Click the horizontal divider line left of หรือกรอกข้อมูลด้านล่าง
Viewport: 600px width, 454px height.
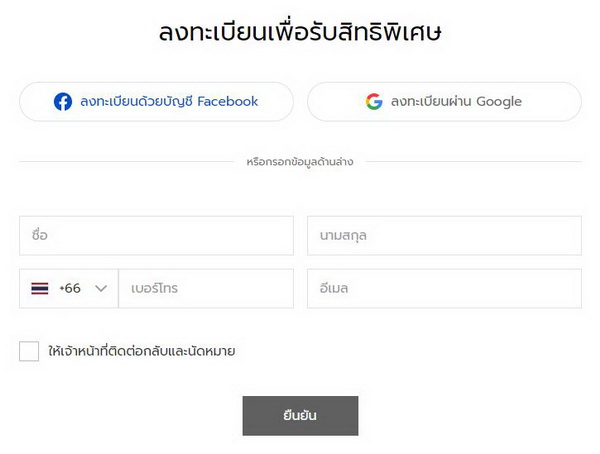[x=127, y=162]
